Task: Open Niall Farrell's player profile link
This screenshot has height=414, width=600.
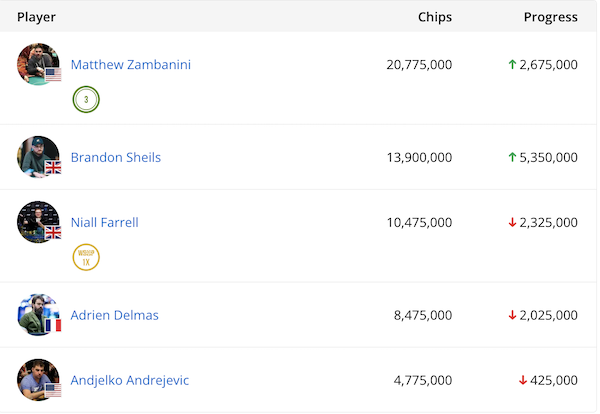Action: [x=104, y=222]
